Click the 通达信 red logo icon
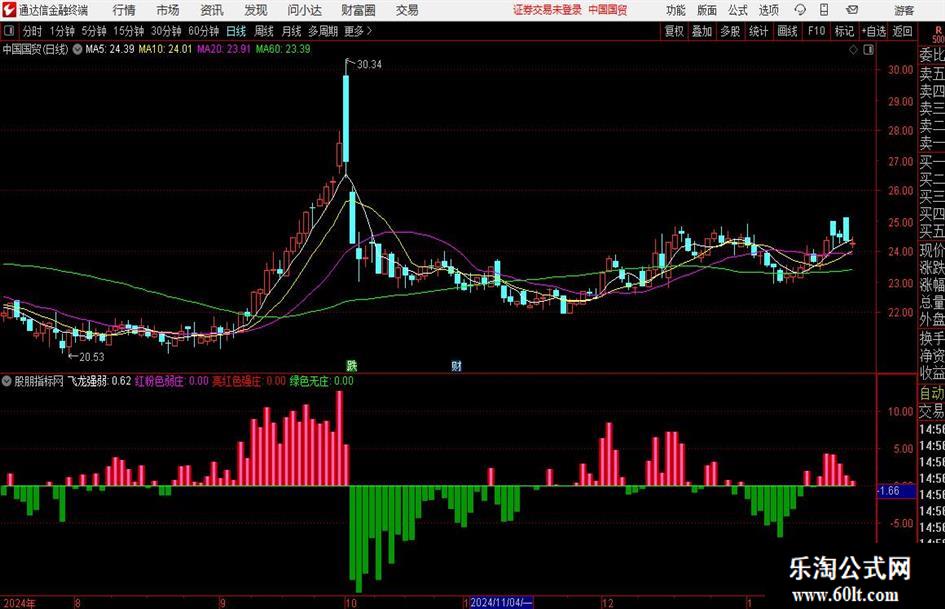 [8, 10]
